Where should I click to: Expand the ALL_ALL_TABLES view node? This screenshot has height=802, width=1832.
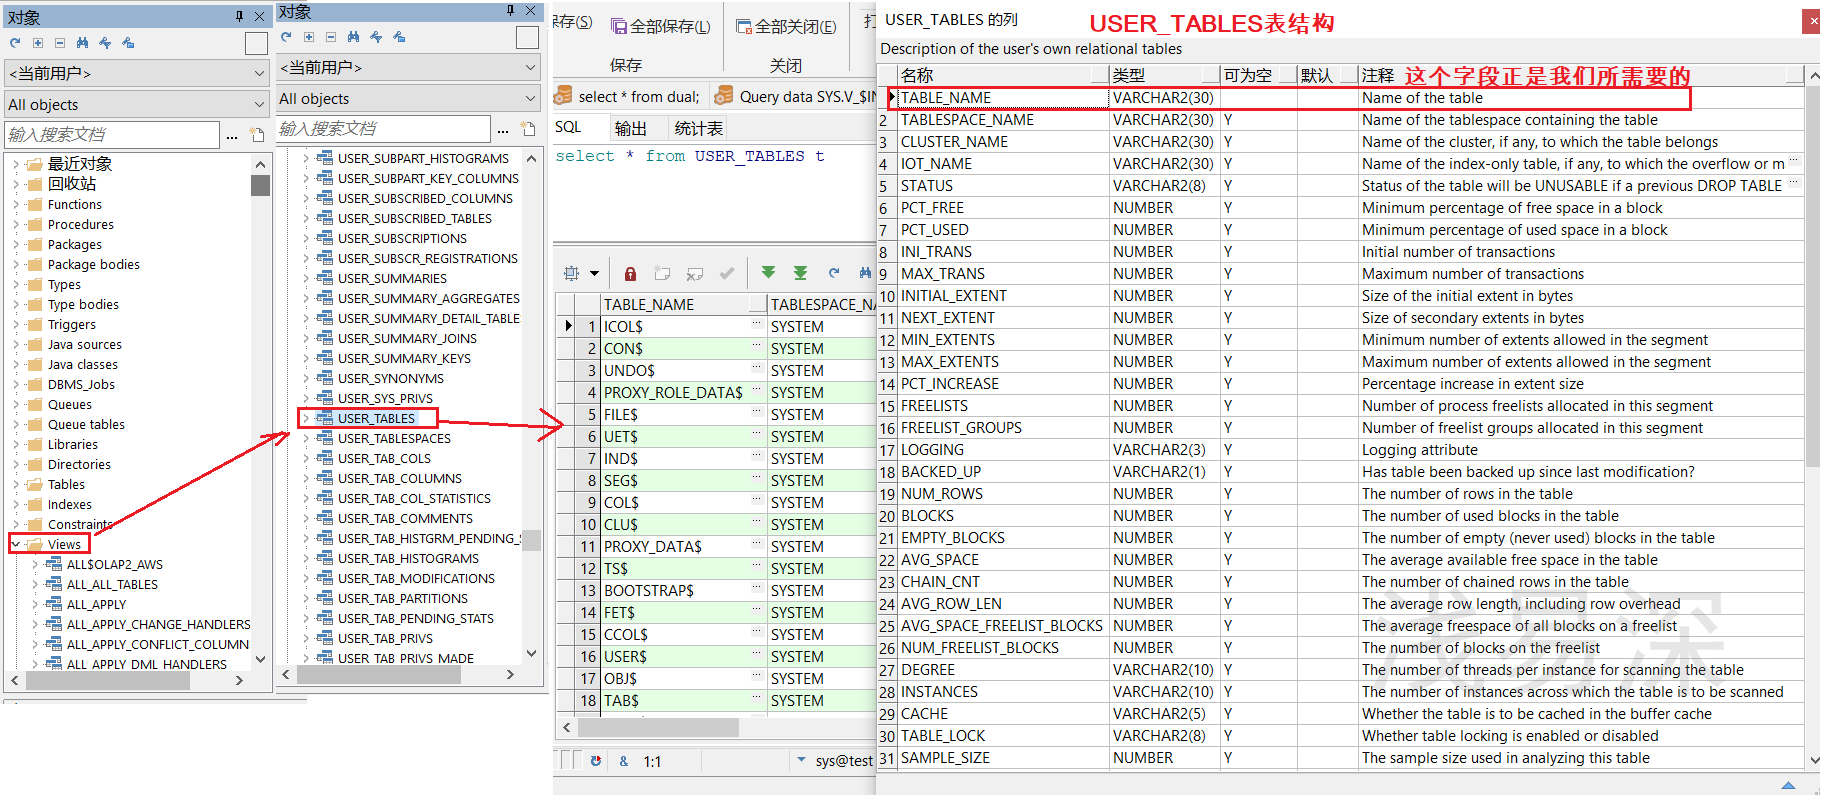[35, 584]
